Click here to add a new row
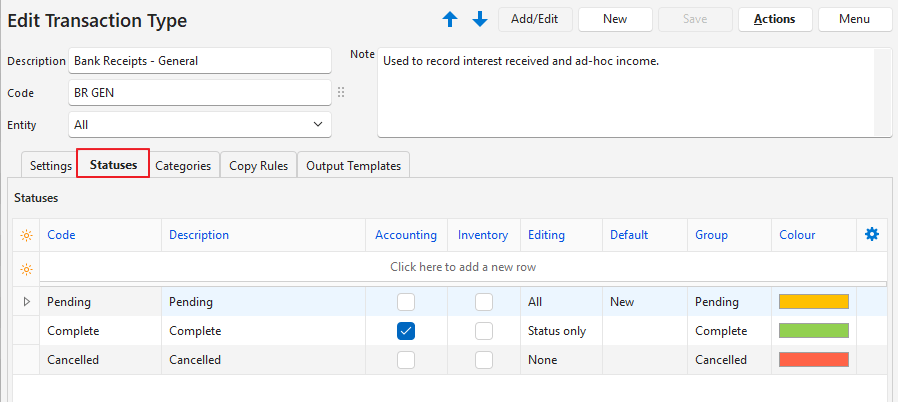 pos(462,268)
